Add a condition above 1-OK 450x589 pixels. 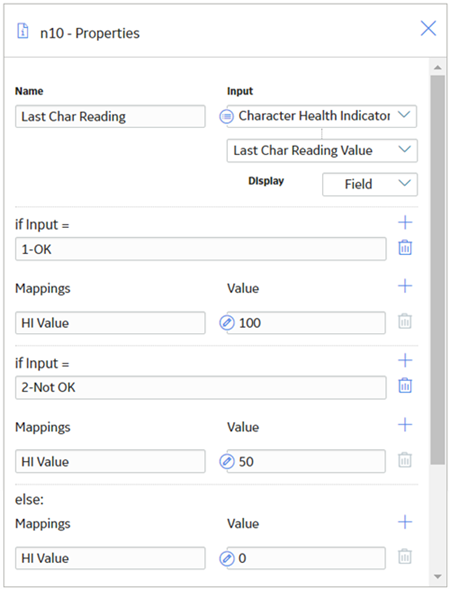coord(405,223)
